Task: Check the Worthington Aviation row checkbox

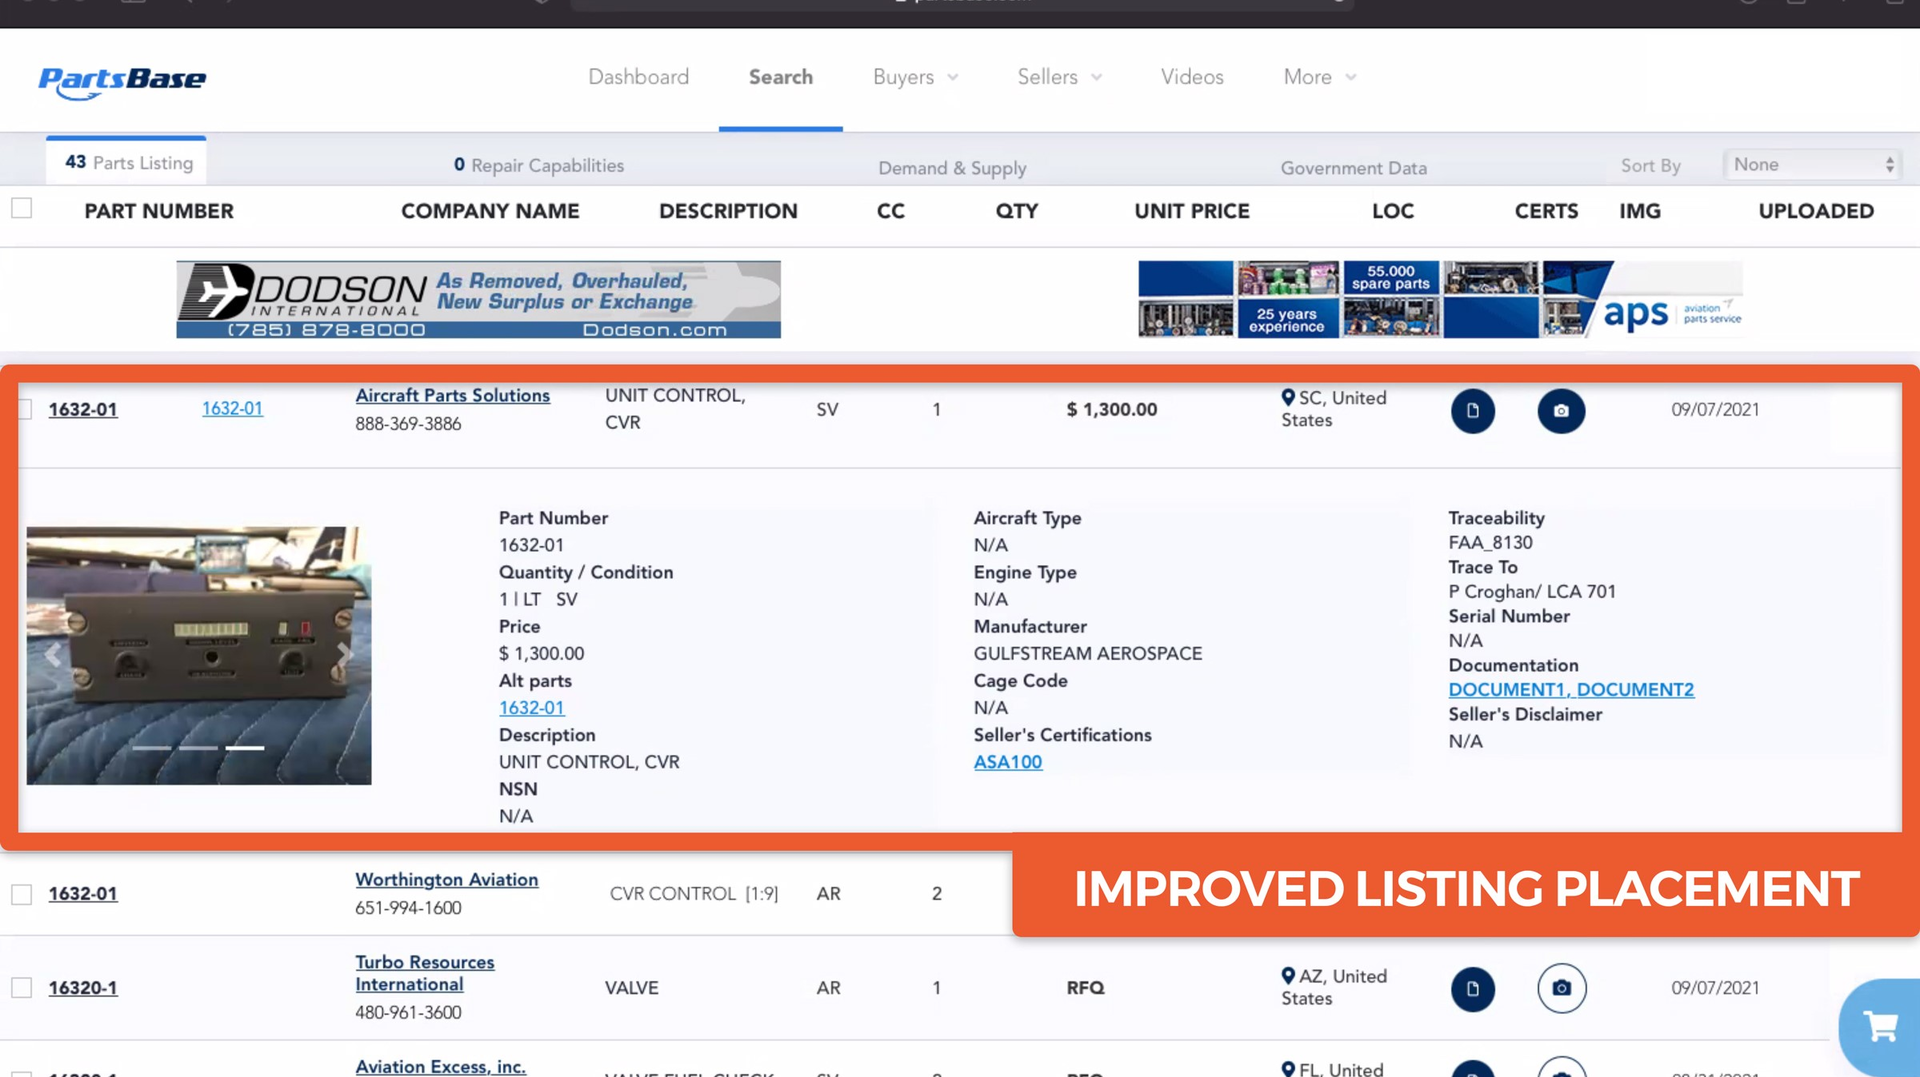Action: [22, 894]
